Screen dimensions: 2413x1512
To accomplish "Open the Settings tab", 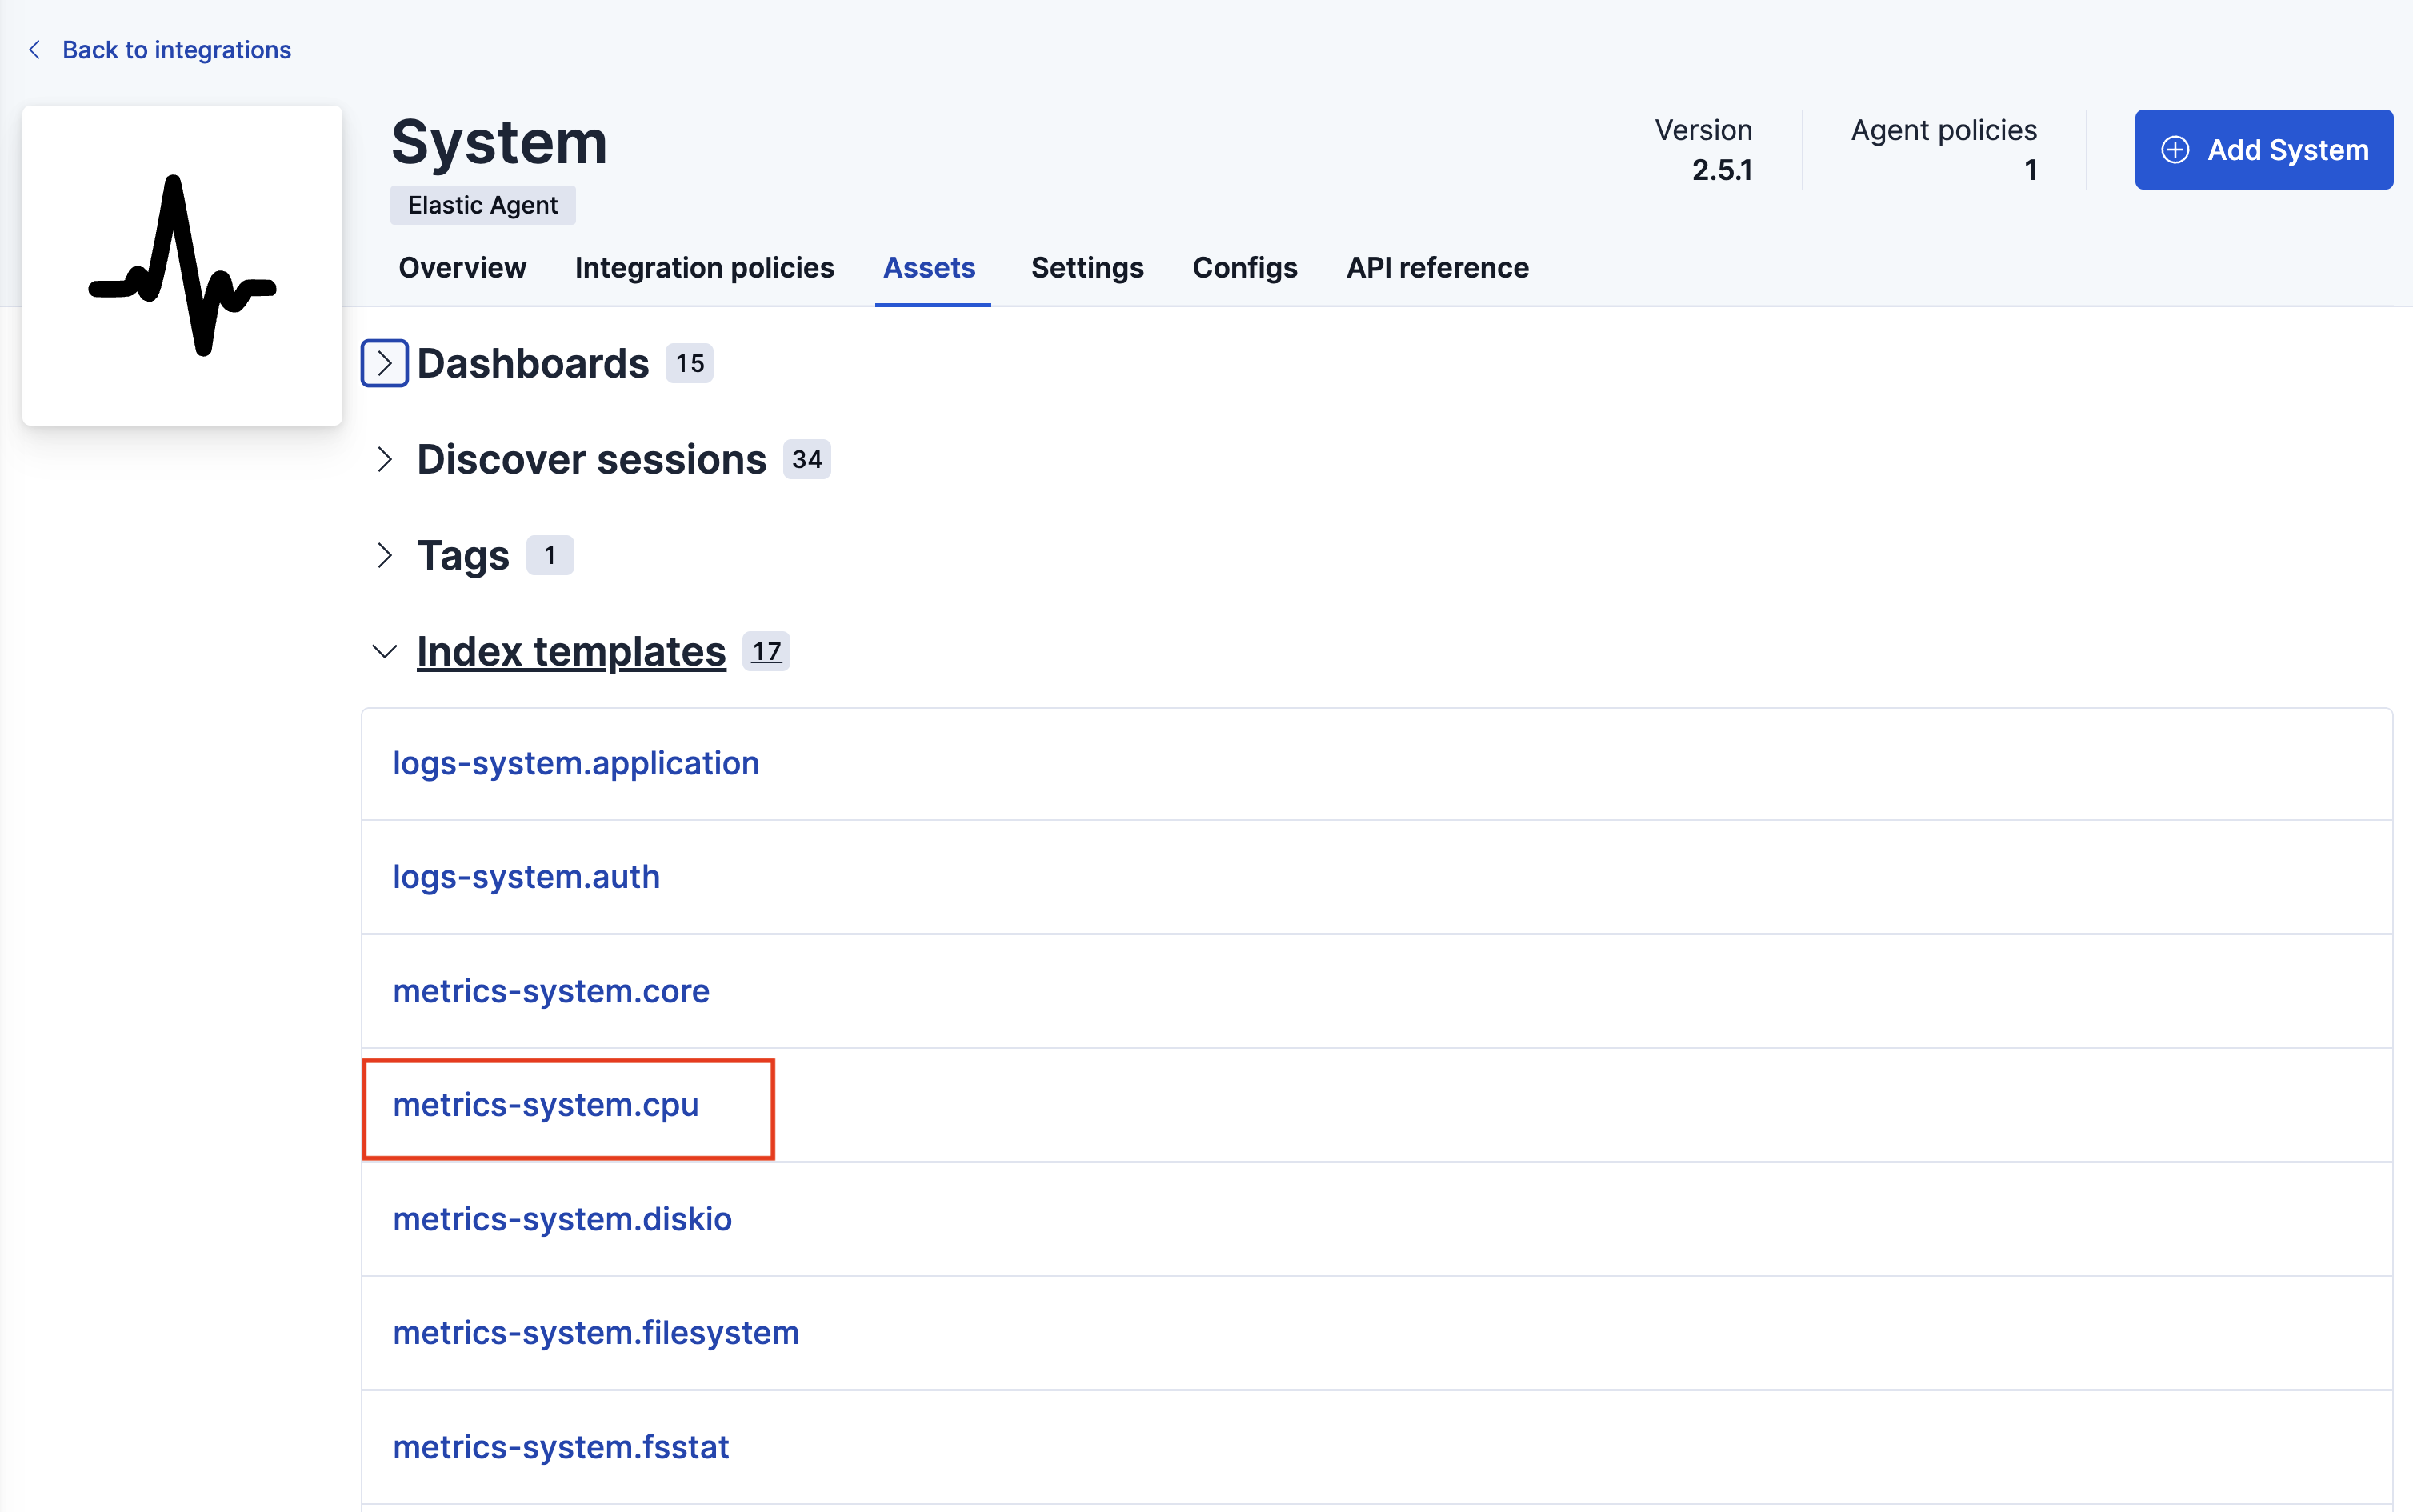I will coord(1086,267).
